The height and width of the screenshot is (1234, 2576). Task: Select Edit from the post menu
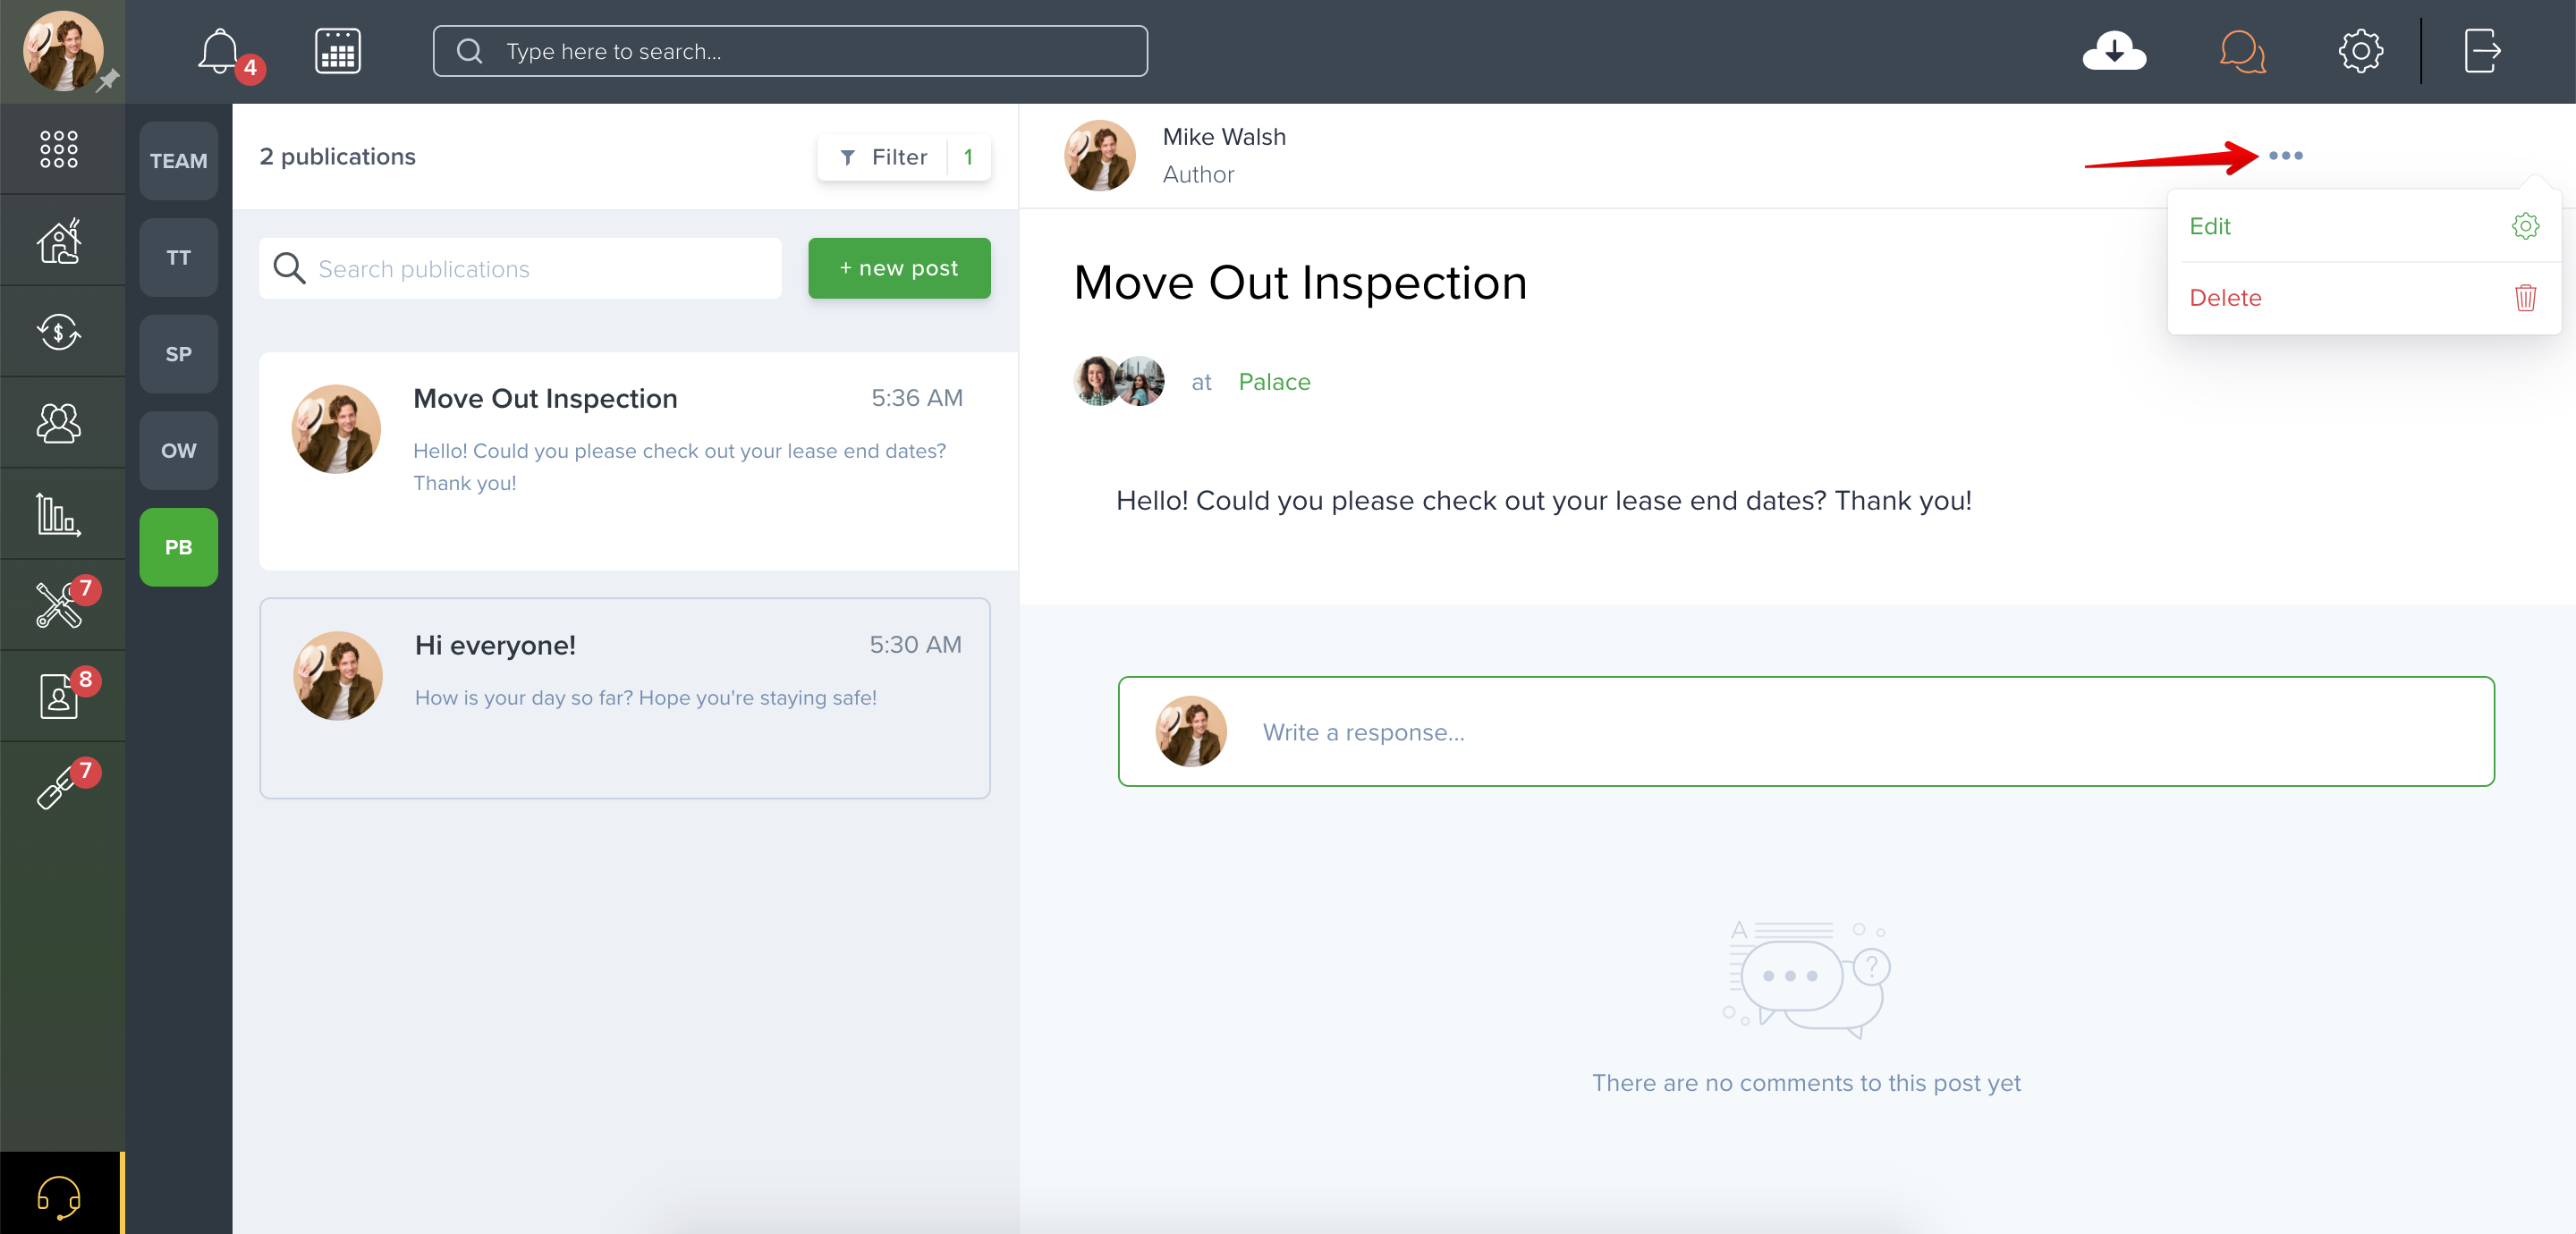click(2363, 226)
